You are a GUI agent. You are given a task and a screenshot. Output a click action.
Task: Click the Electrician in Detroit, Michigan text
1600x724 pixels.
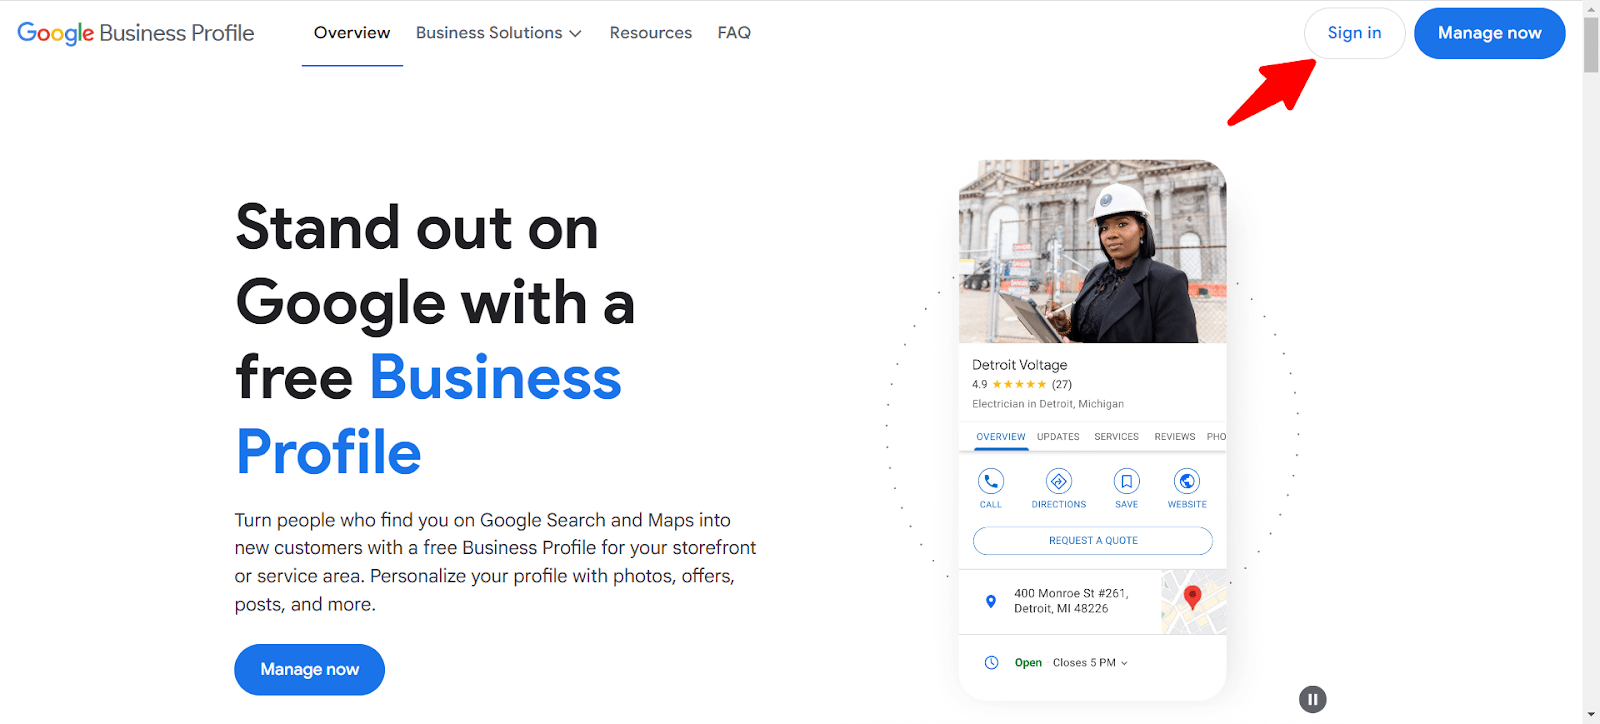coord(1047,404)
